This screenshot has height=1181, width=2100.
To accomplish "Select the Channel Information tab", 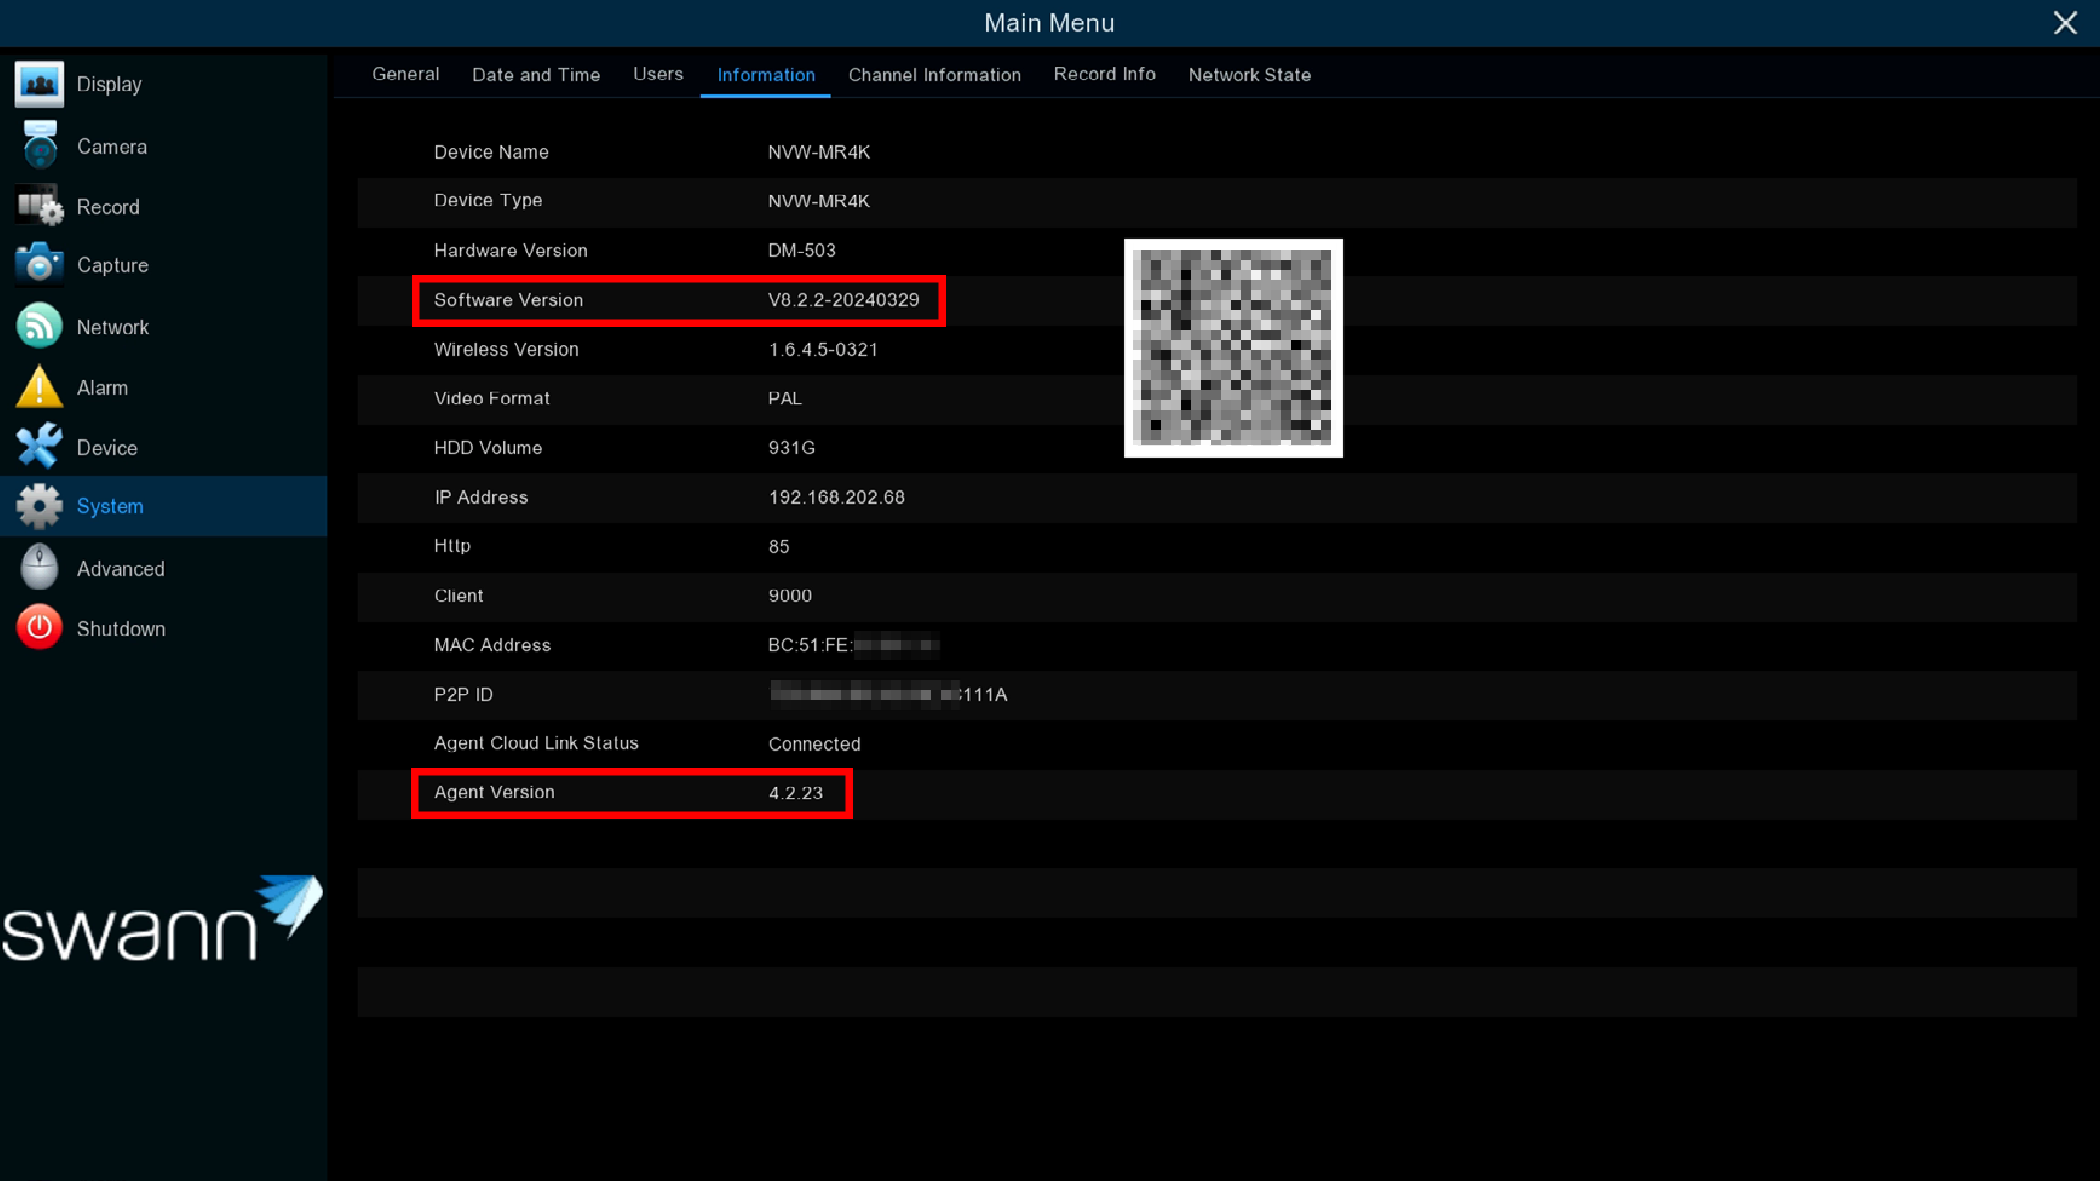I will click(934, 75).
